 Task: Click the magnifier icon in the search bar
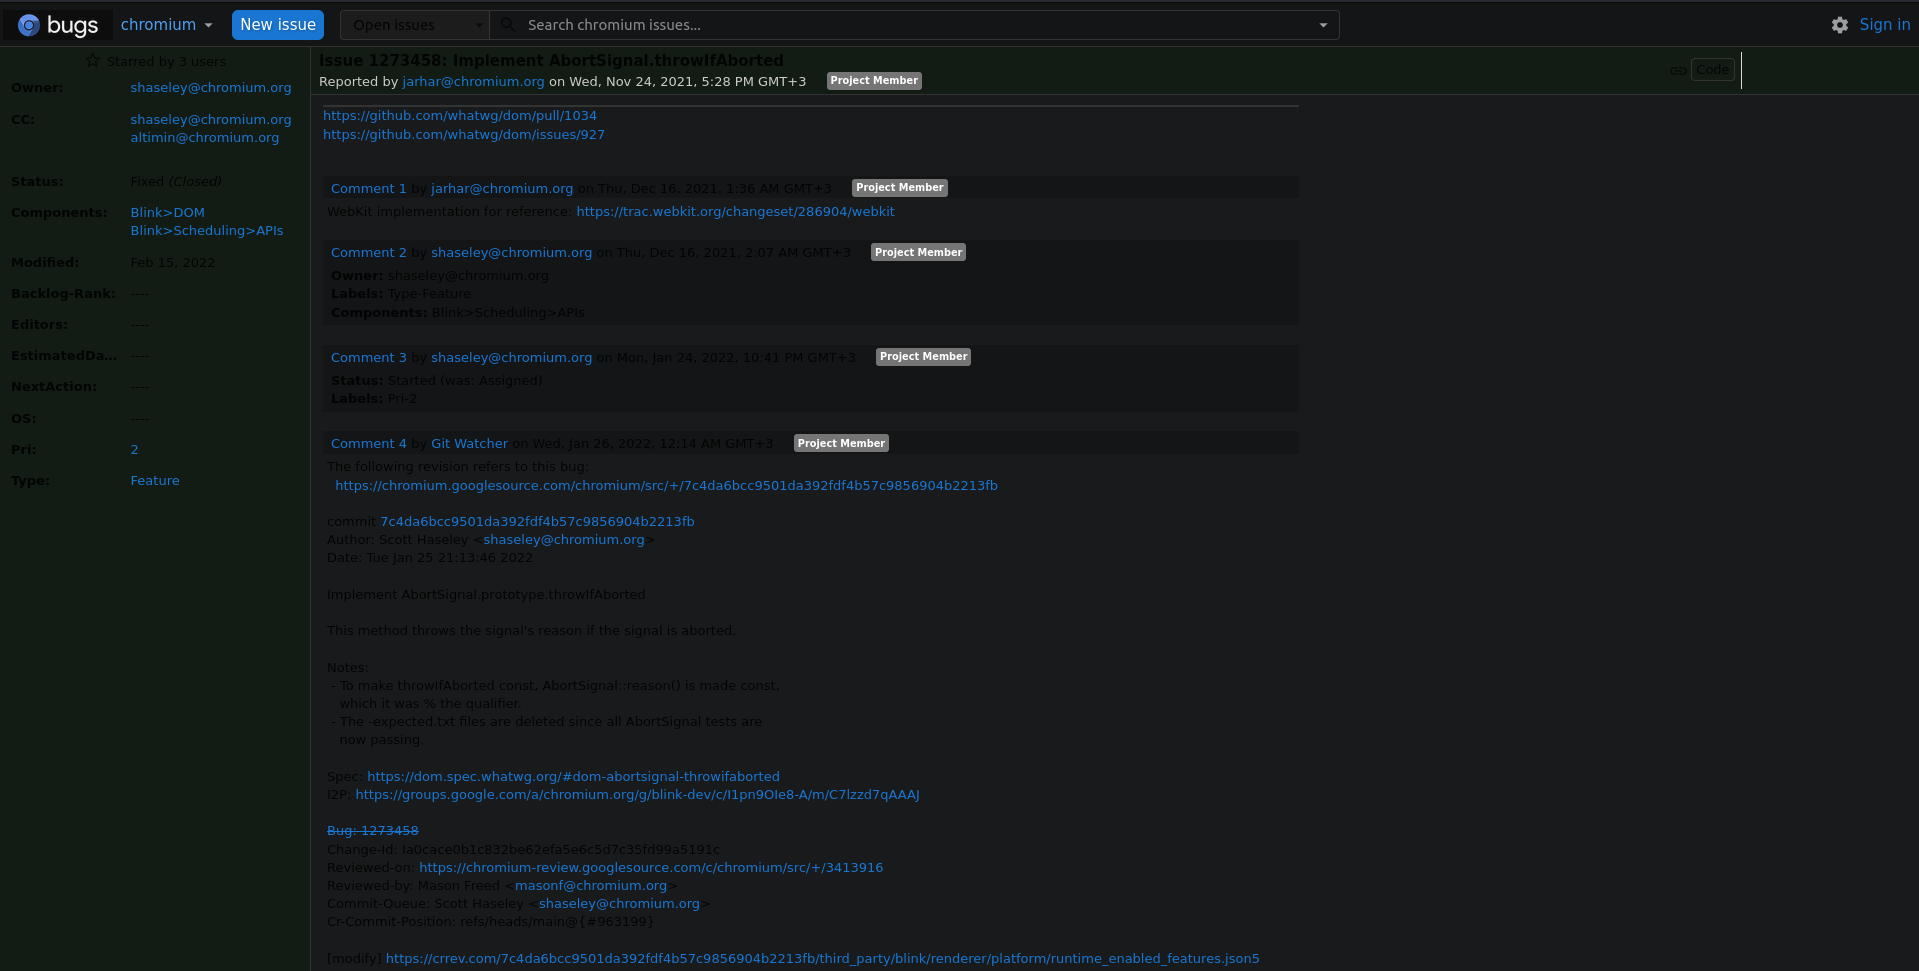click(x=505, y=24)
